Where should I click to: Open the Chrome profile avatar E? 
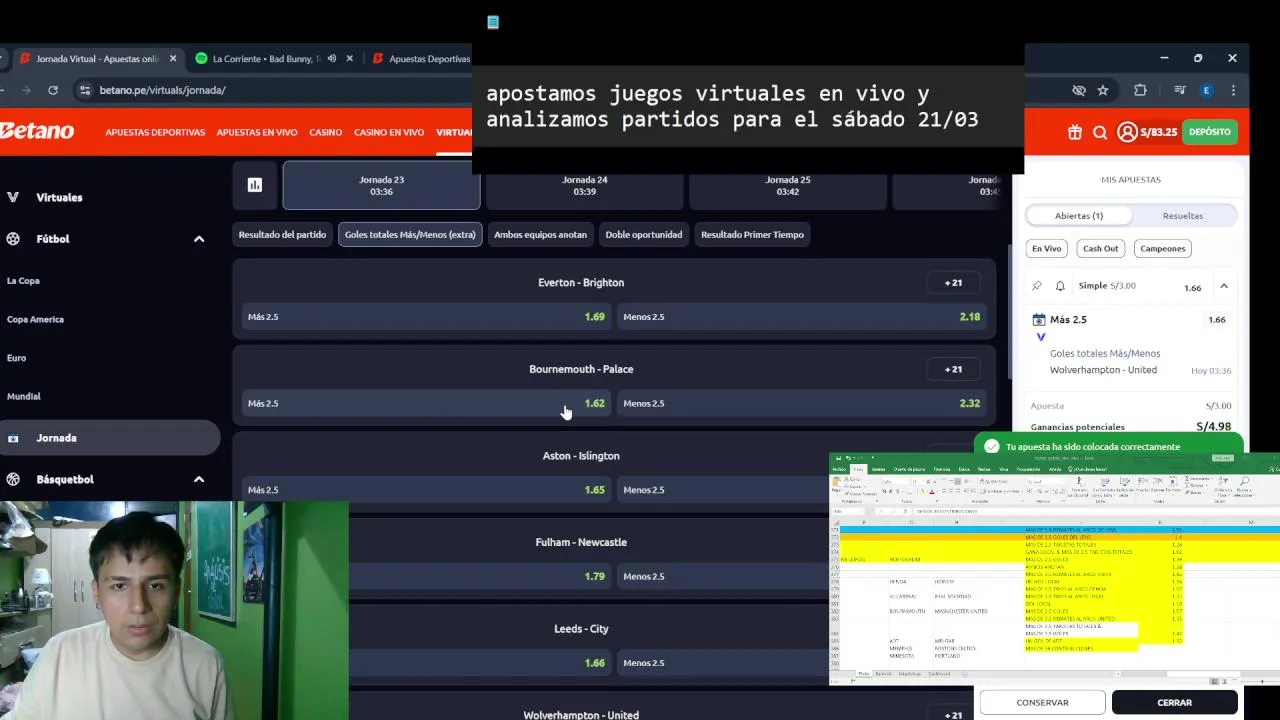pyautogui.click(x=1207, y=90)
